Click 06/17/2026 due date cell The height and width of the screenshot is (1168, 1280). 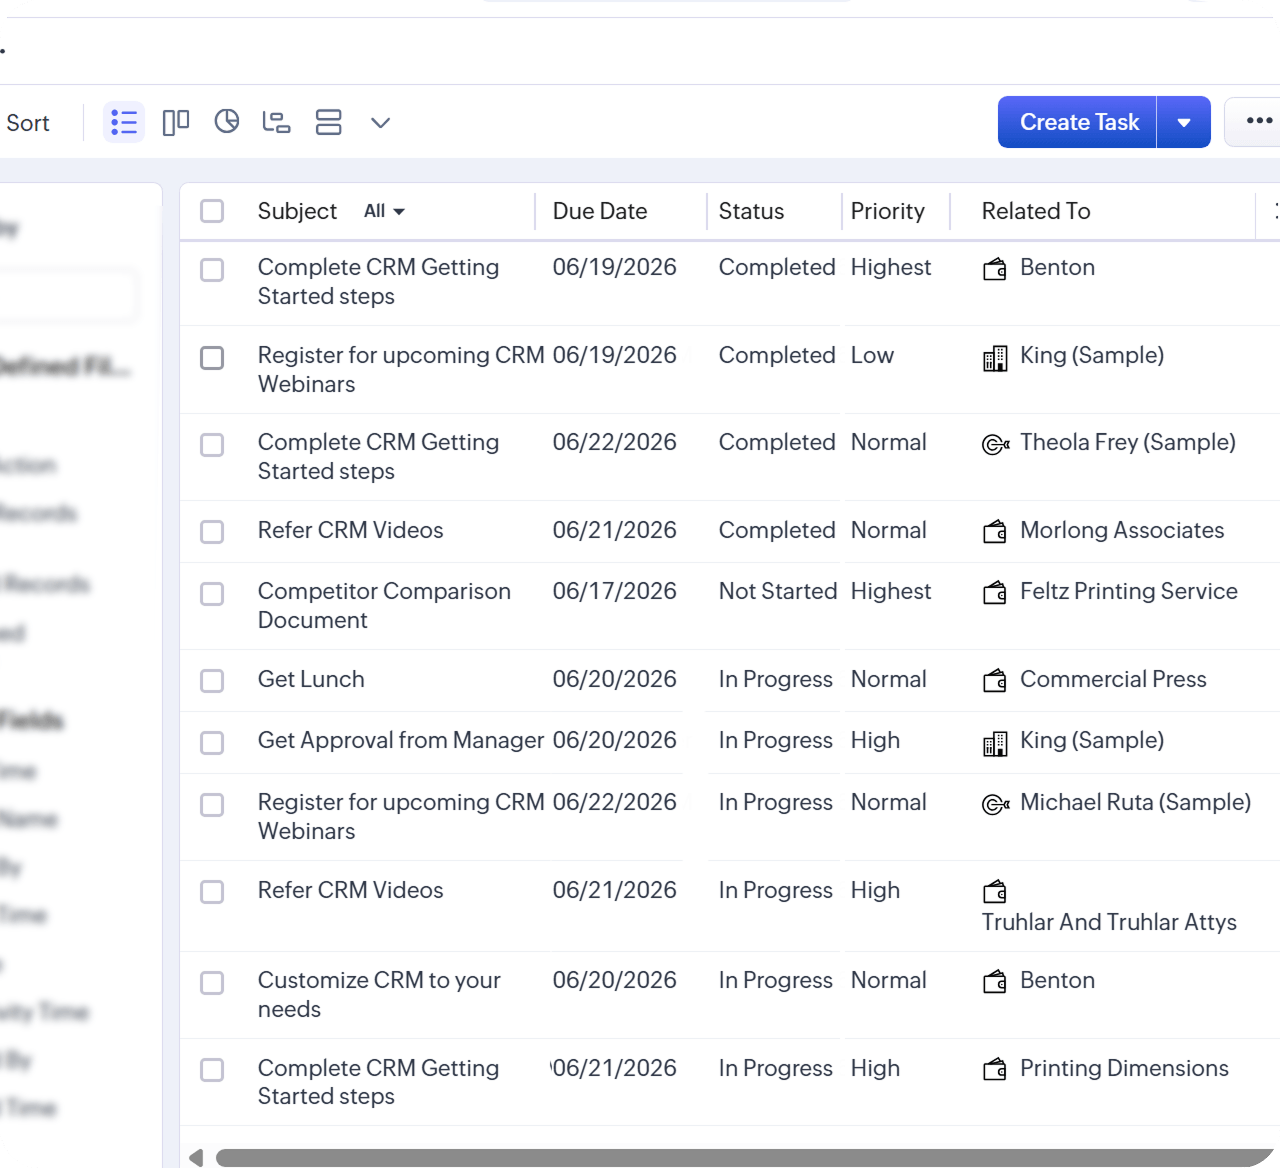615,591
